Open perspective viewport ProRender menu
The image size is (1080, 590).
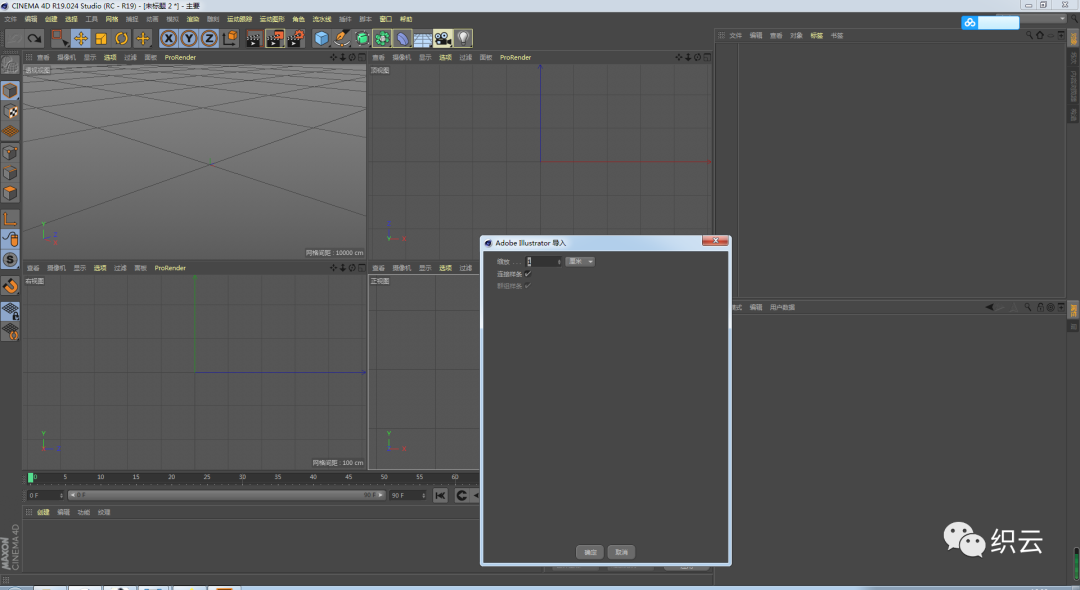pyautogui.click(x=180, y=58)
